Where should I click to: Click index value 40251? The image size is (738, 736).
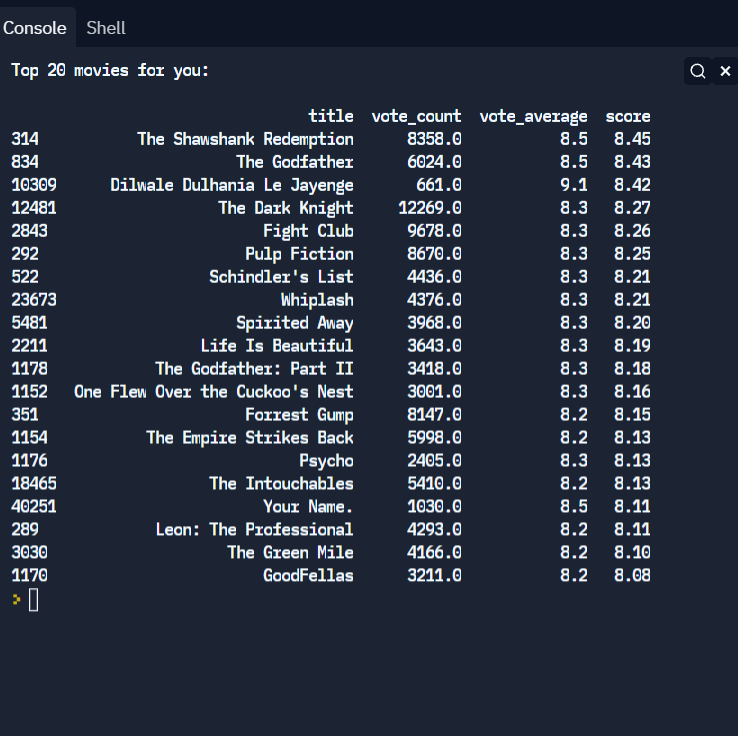(34, 507)
